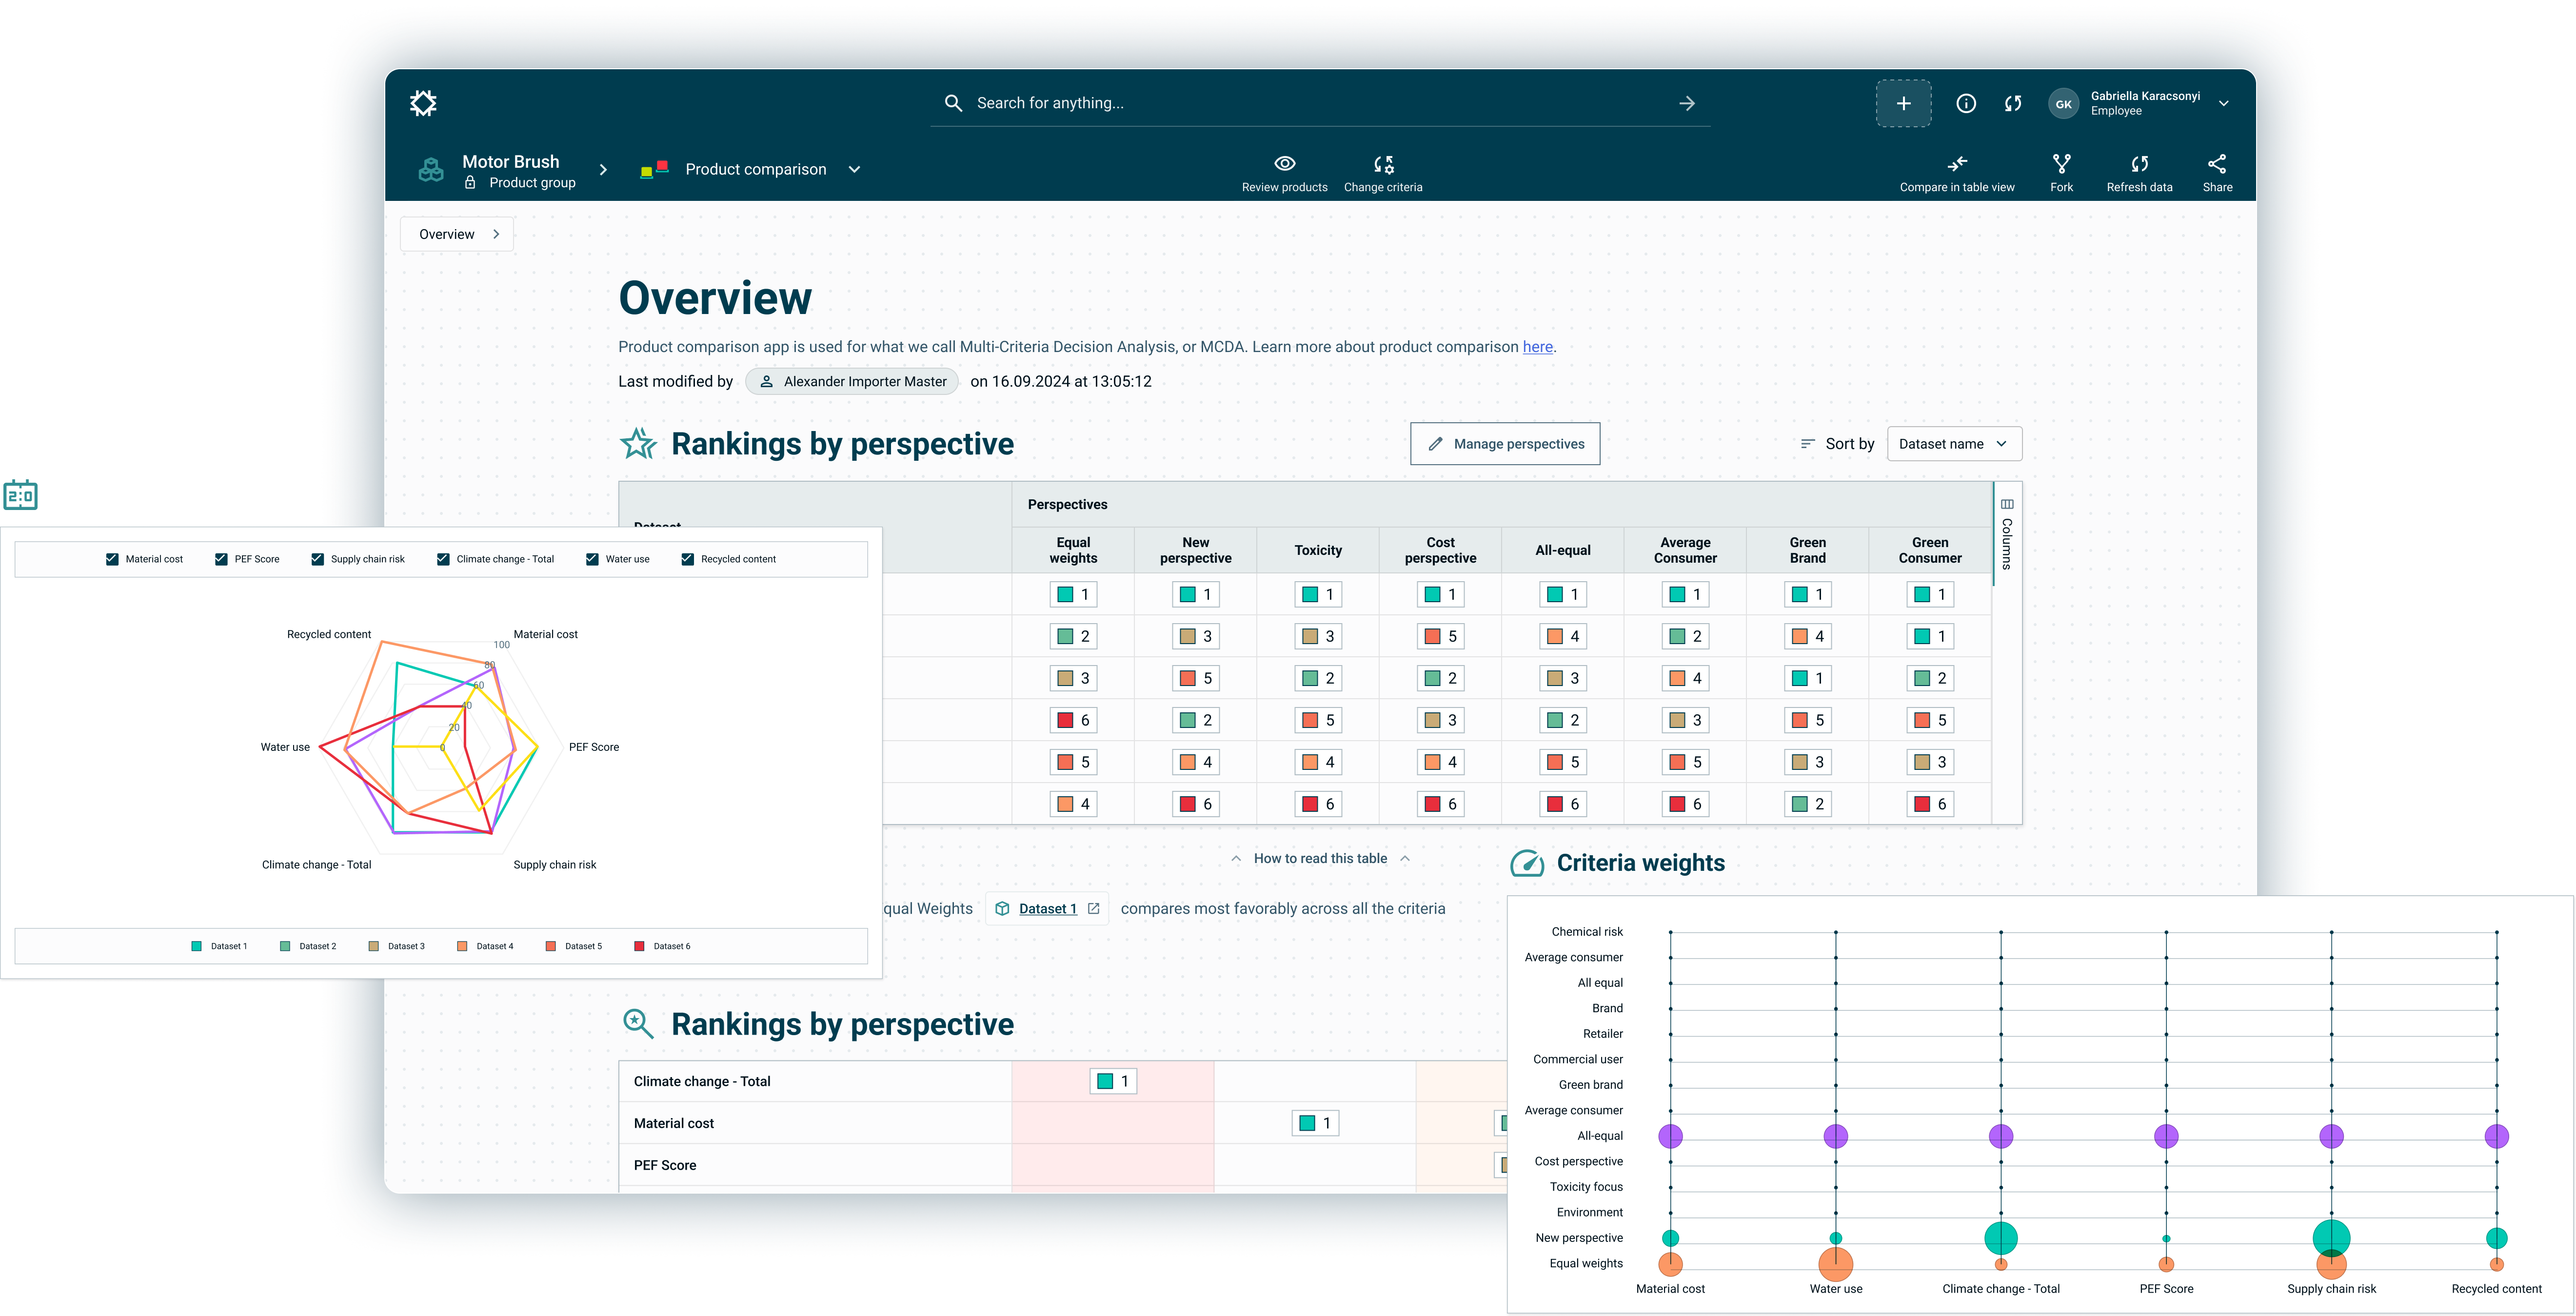
Task: Click the GK user avatar
Action: (2063, 104)
